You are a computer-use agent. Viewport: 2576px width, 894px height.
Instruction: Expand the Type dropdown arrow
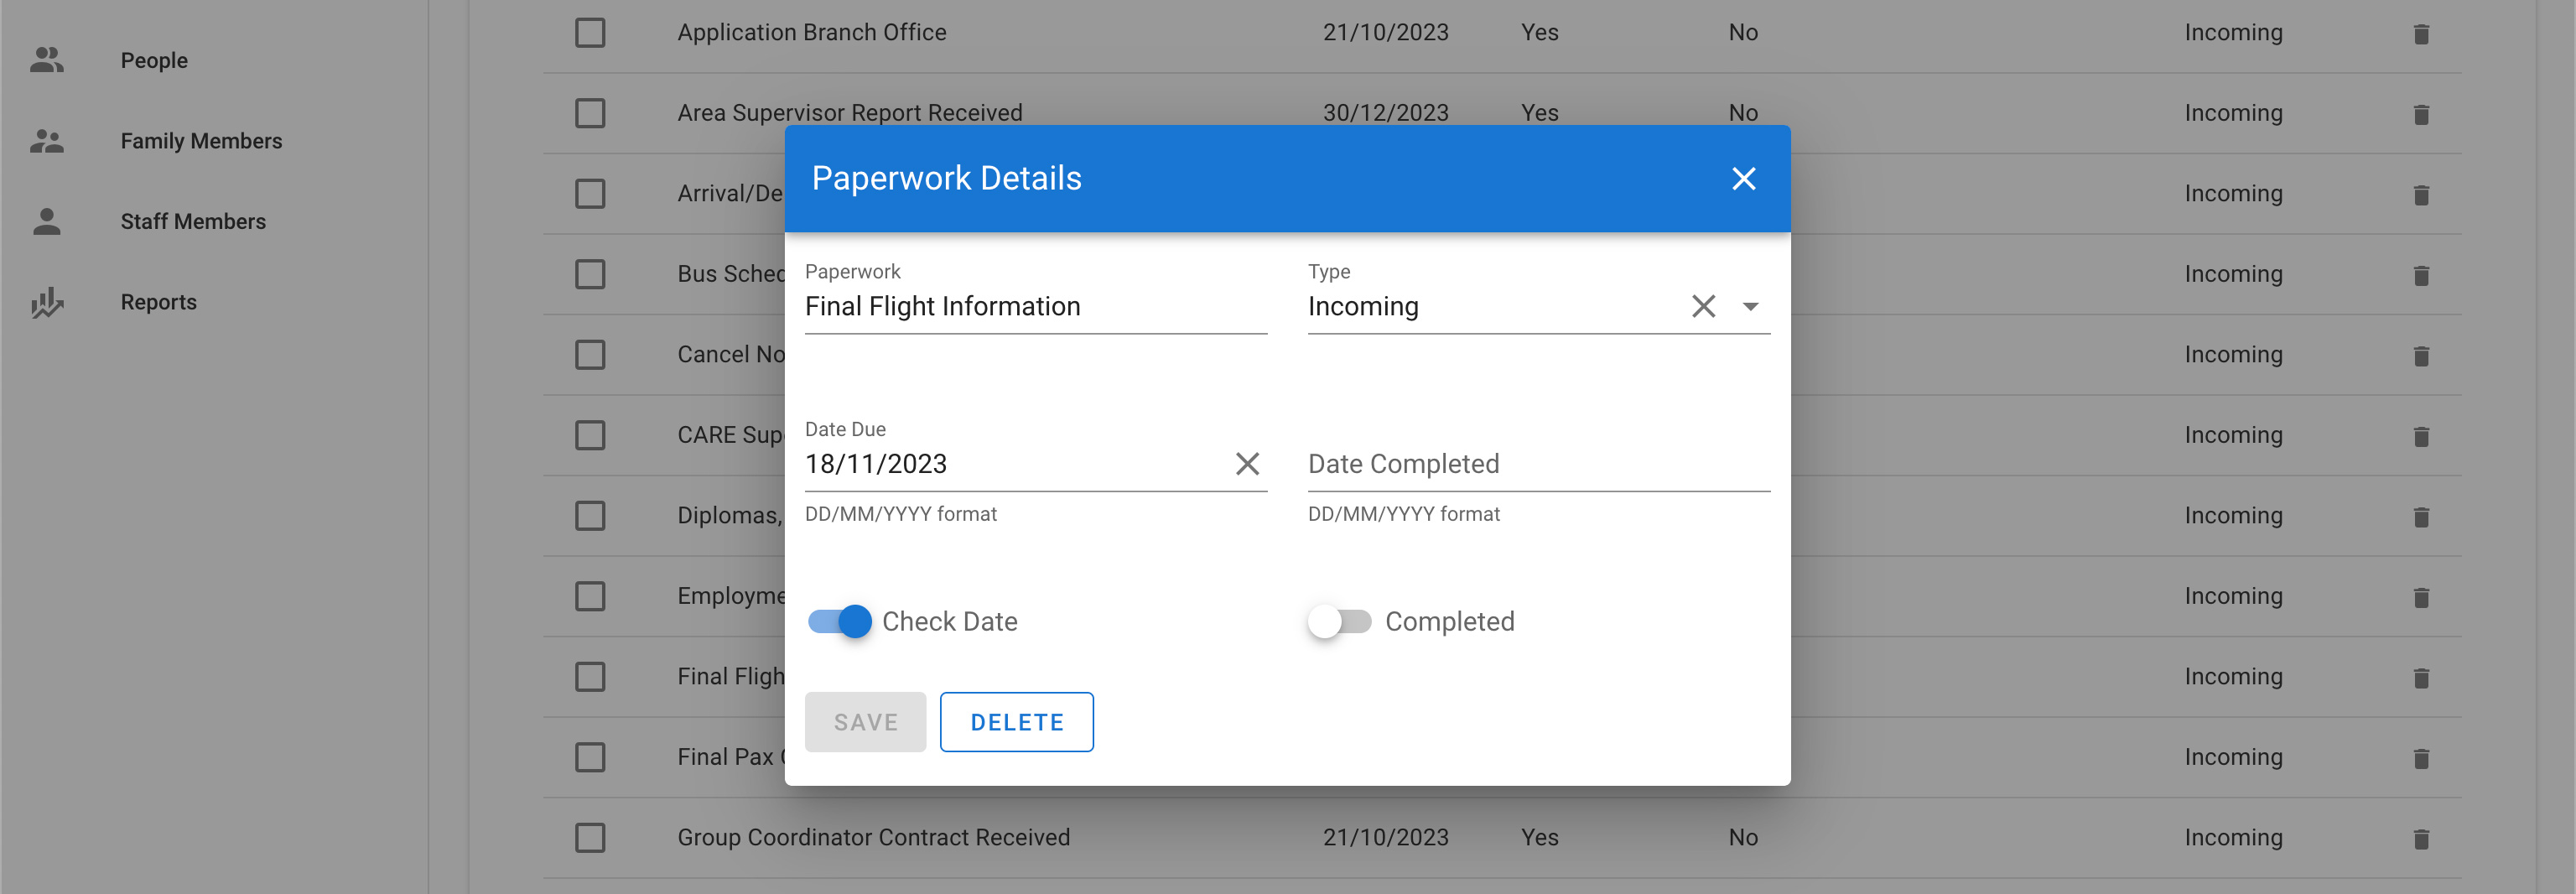point(1750,306)
